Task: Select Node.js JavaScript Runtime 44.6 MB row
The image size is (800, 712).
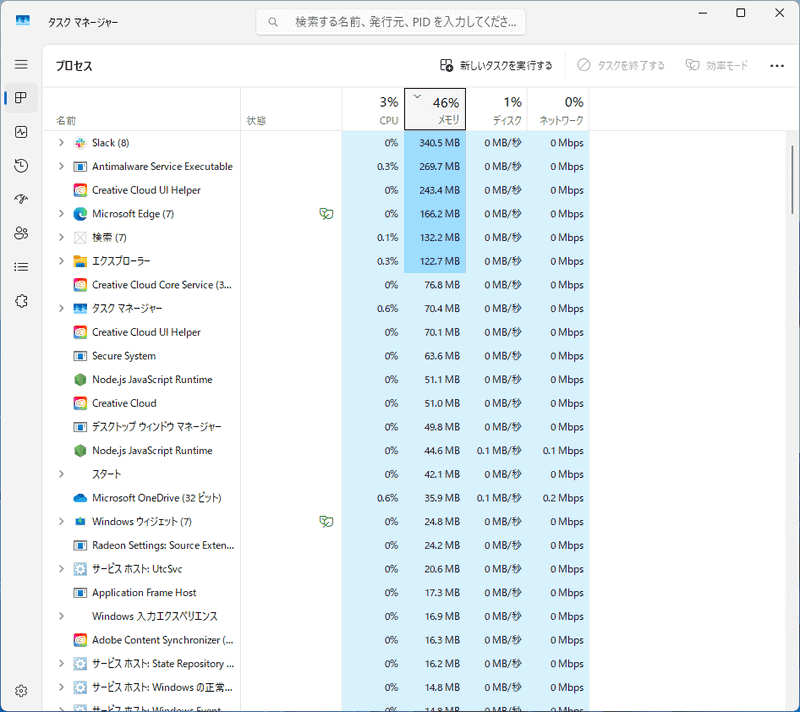Action: (x=316, y=450)
